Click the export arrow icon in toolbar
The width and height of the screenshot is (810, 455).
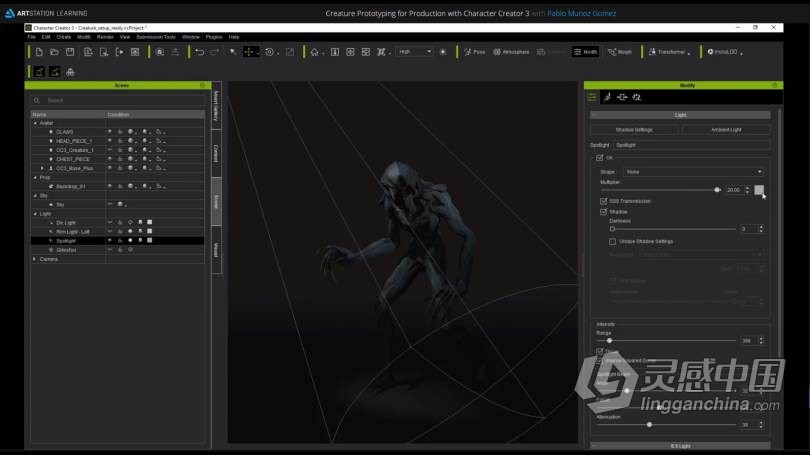(119, 52)
